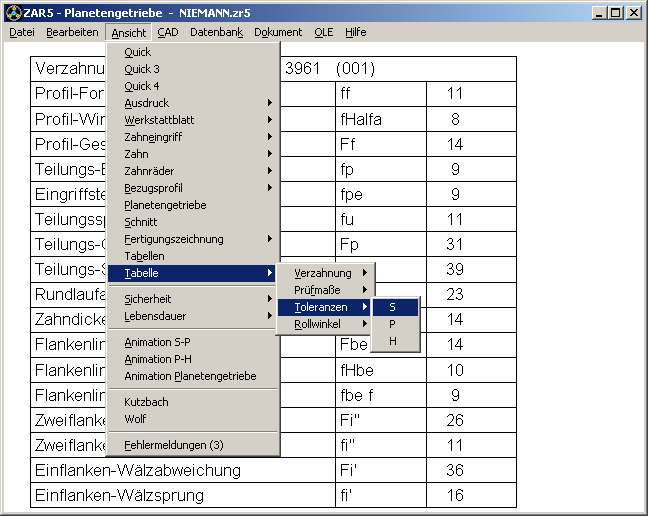
Task: Select Quick 3 from the Ansicht menu
Action: [x=141, y=69]
